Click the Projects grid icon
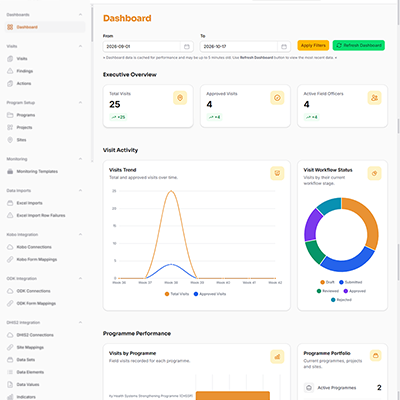Image resolution: width=400 pixels, height=400 pixels. click(10, 127)
